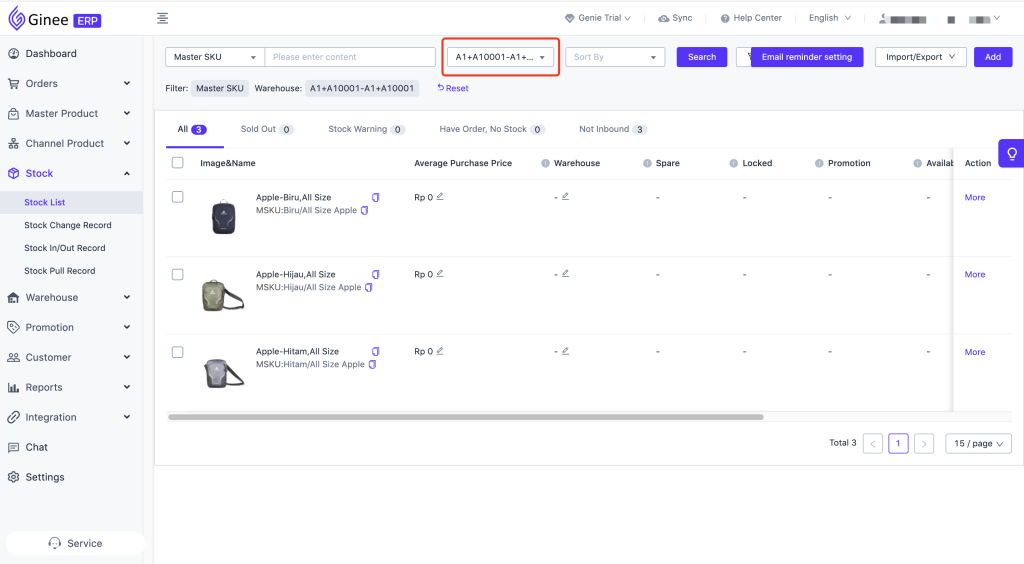Edit warehouse value for Apple-Hitam row
The image size is (1024, 564).
(566, 351)
